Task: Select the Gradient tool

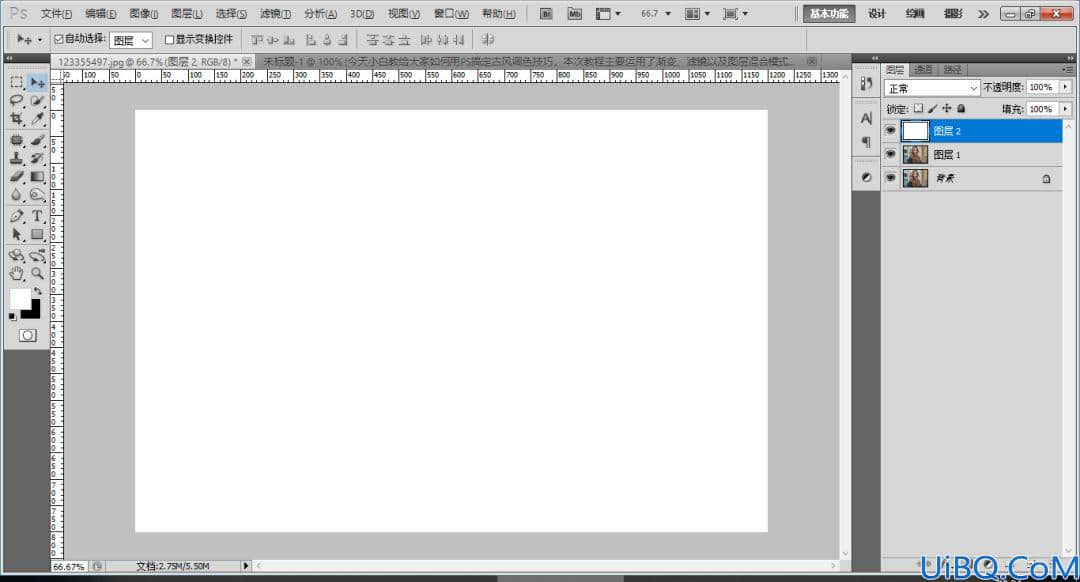Action: 37,176
